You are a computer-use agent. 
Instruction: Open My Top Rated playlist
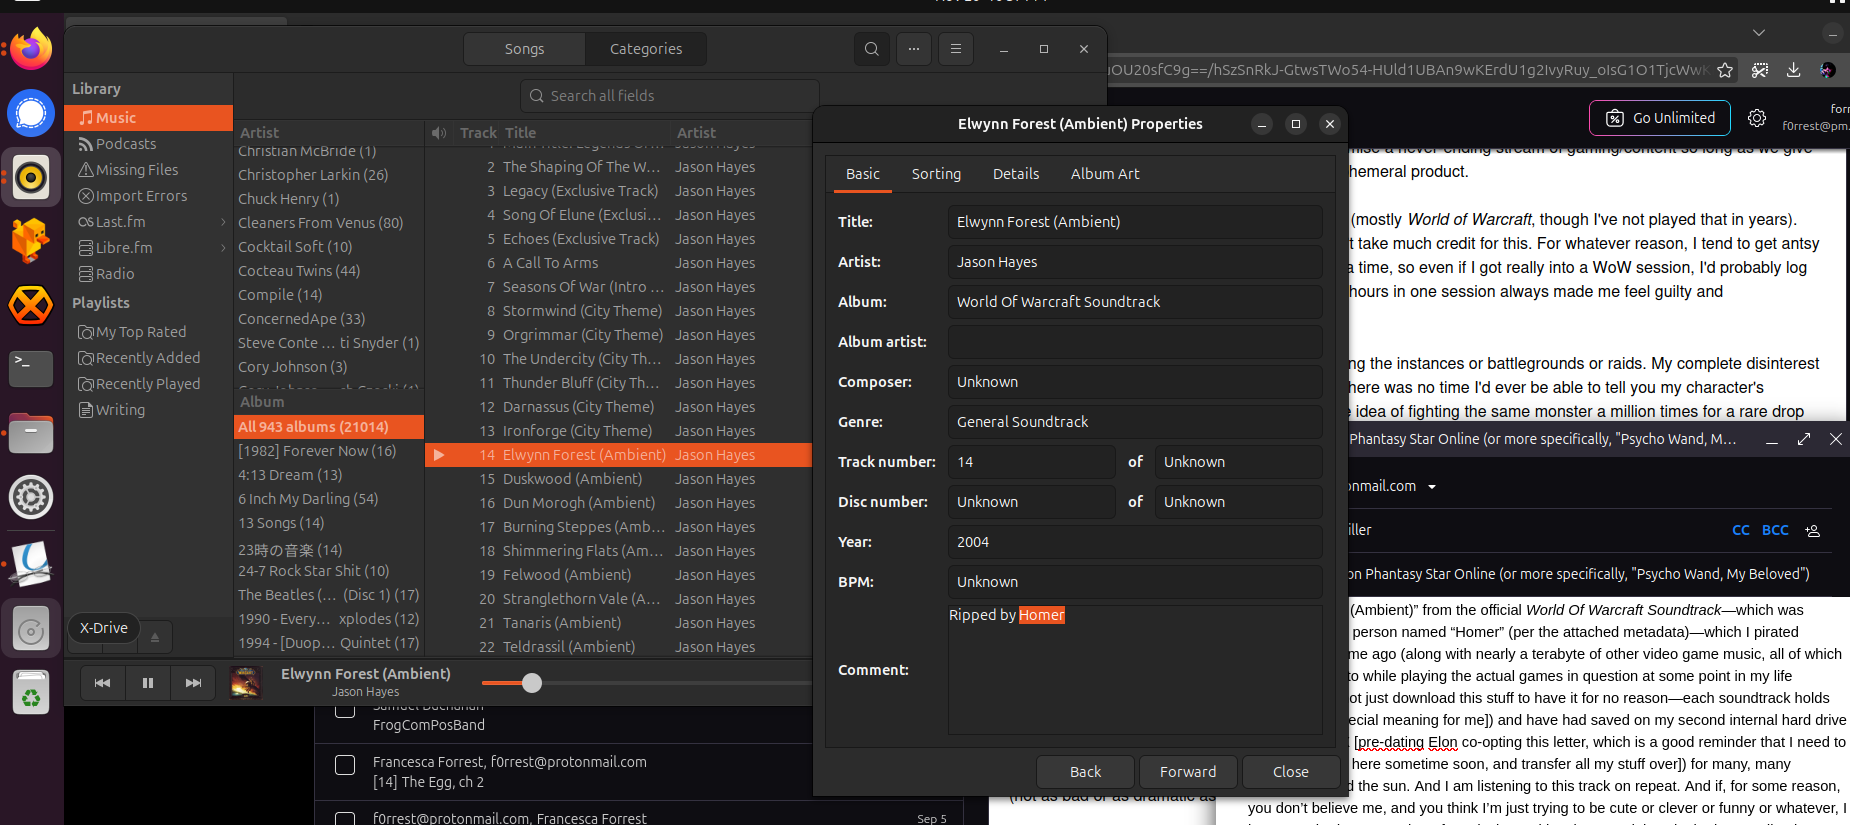149,332
